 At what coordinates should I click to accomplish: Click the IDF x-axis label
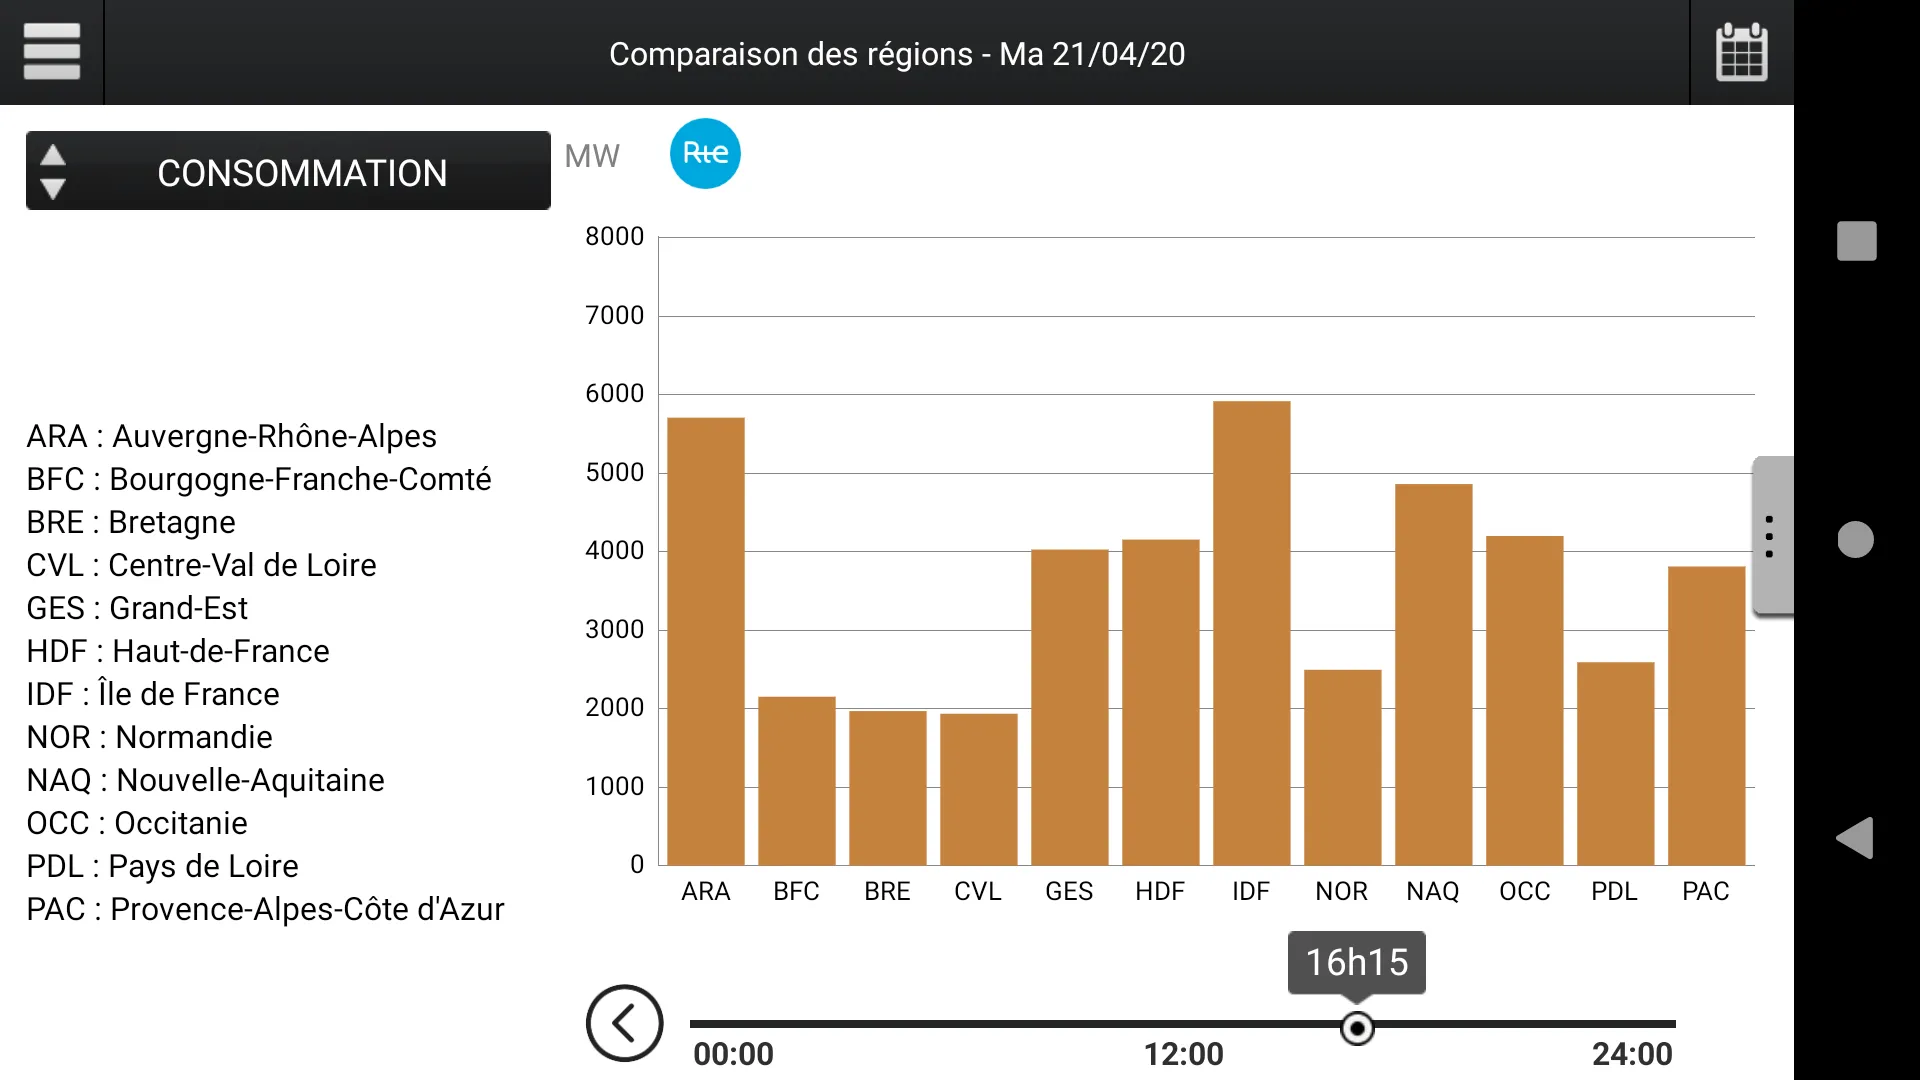[1251, 891]
